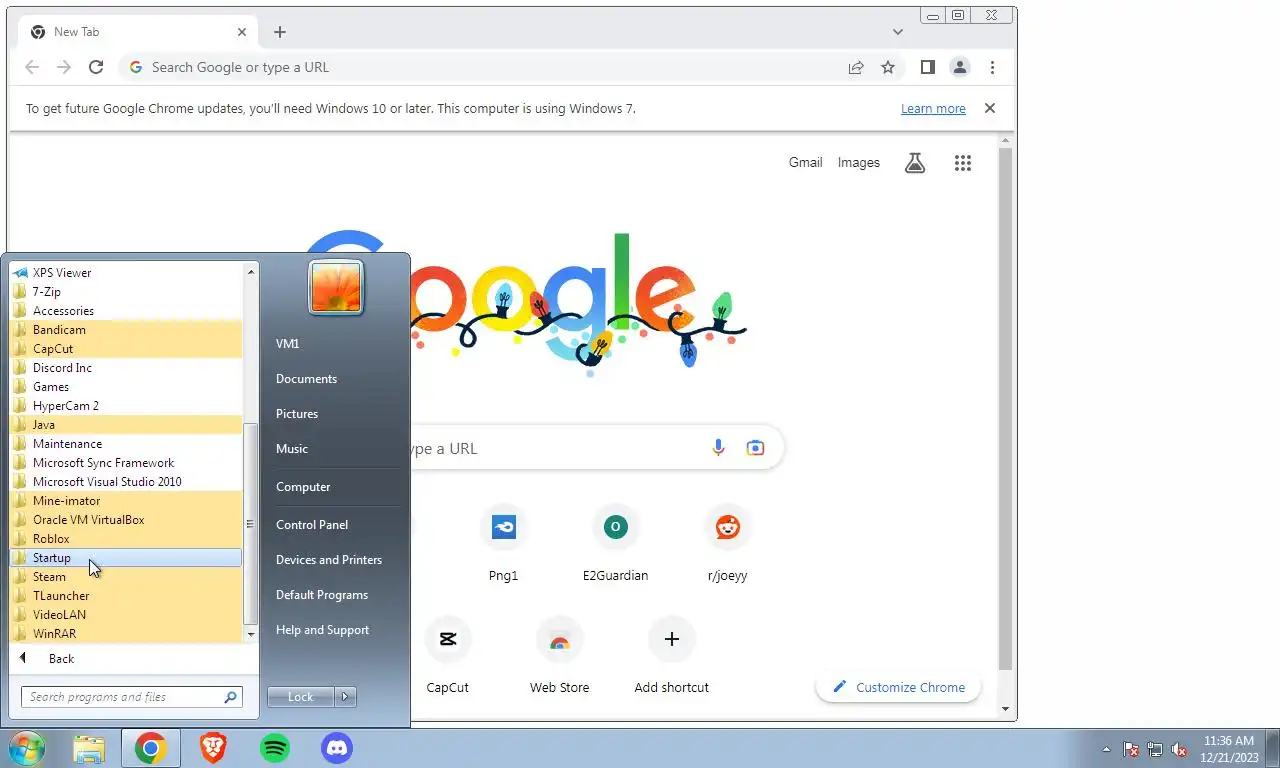Expand the Oracle VM VirtualBox folder
The image size is (1280, 768).
click(126, 520)
